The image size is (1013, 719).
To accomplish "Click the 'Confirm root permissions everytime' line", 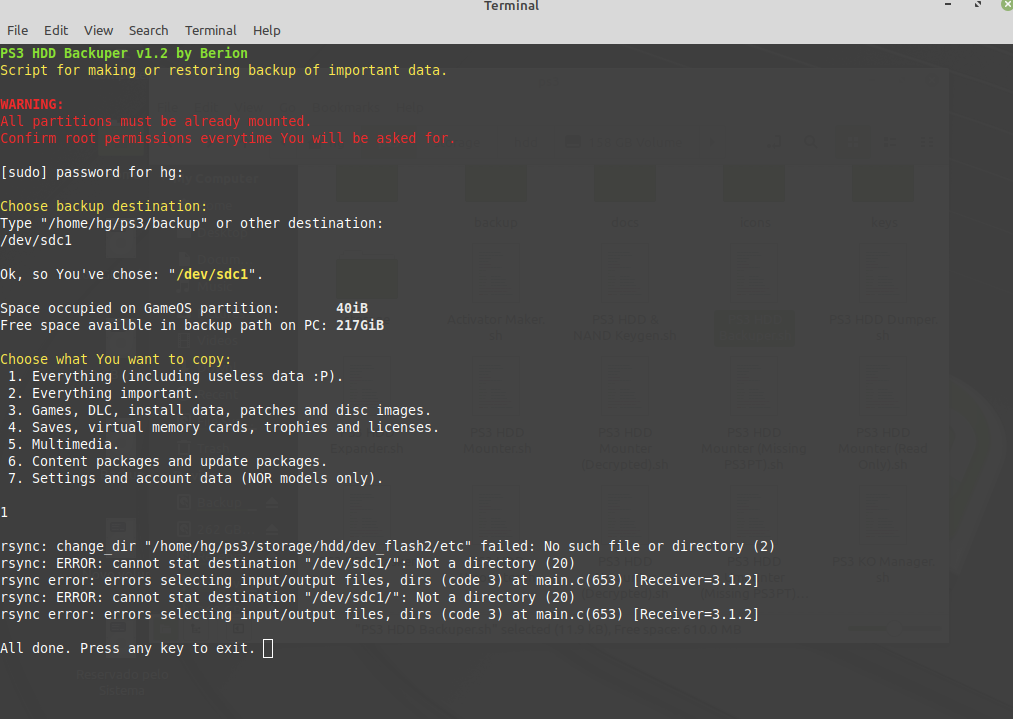I will coord(228,138).
